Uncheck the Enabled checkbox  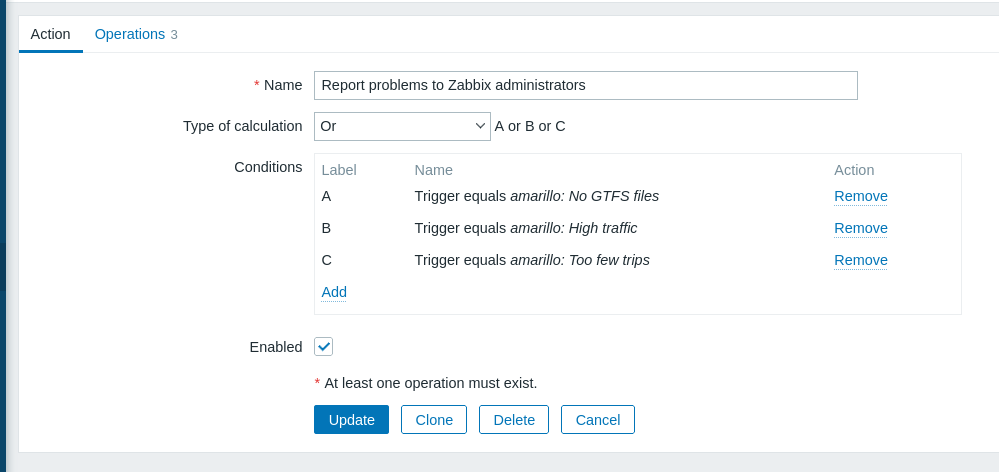point(323,347)
